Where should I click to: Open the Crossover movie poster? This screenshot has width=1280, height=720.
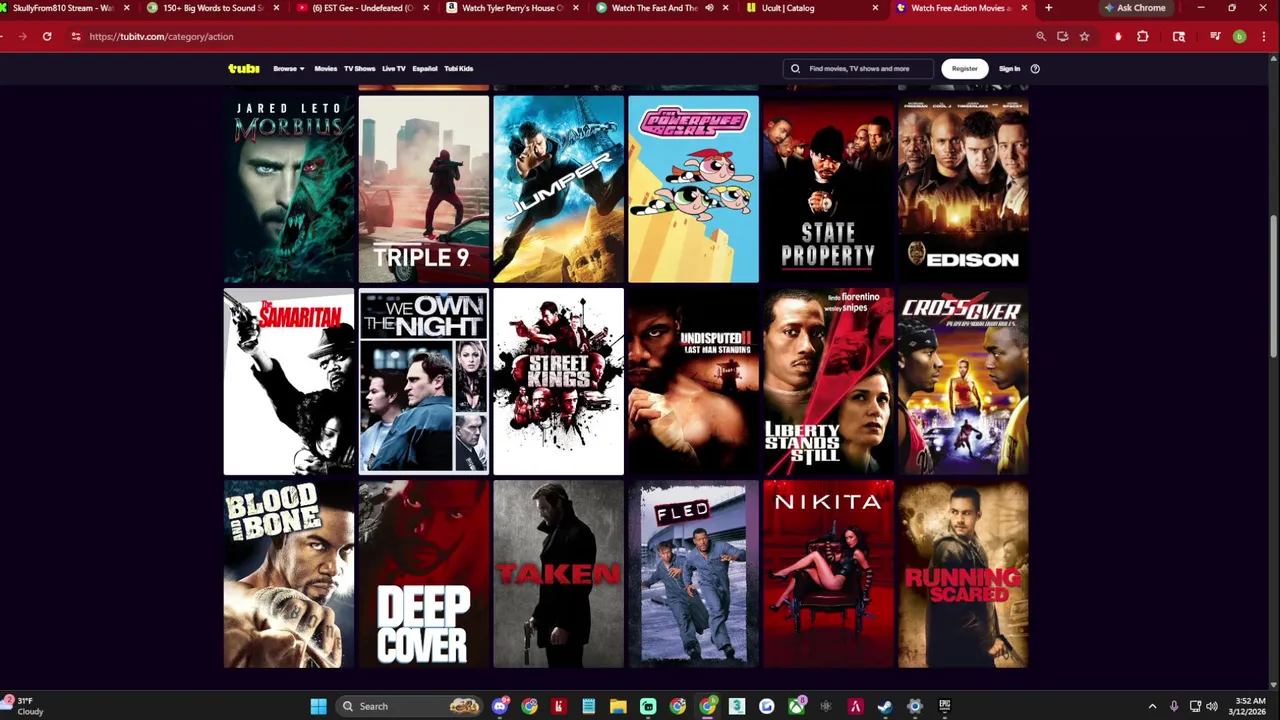pos(963,382)
